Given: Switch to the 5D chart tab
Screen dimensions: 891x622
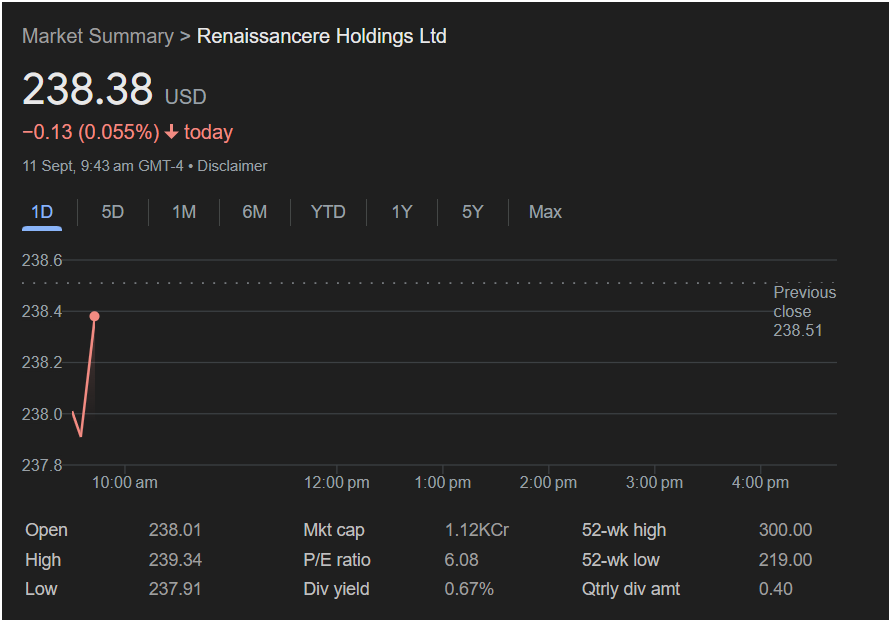Looking at the screenshot, I should [x=113, y=212].
